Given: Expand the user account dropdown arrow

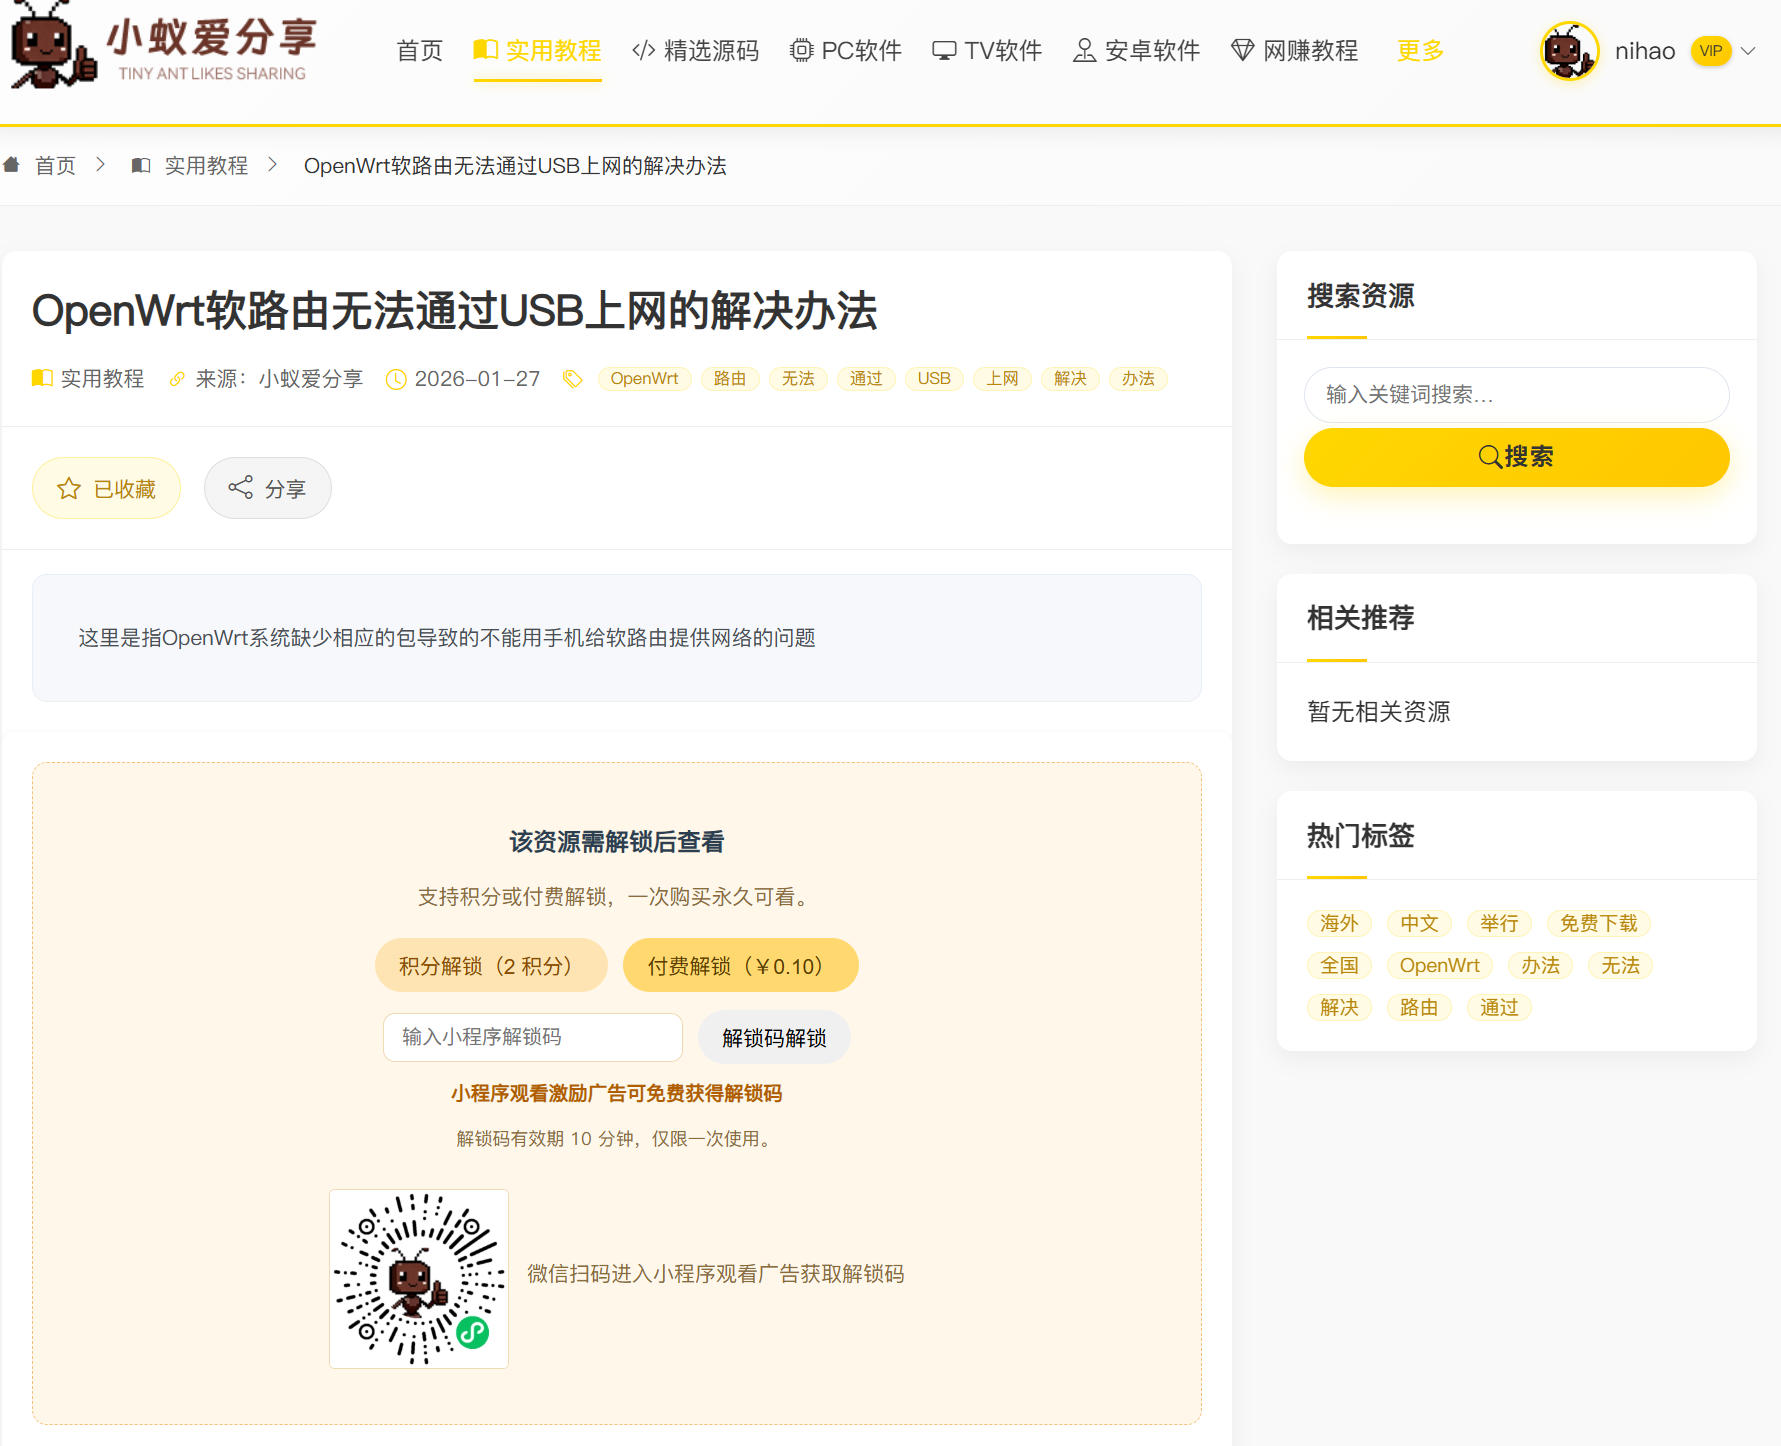Looking at the screenshot, I should click(x=1748, y=51).
